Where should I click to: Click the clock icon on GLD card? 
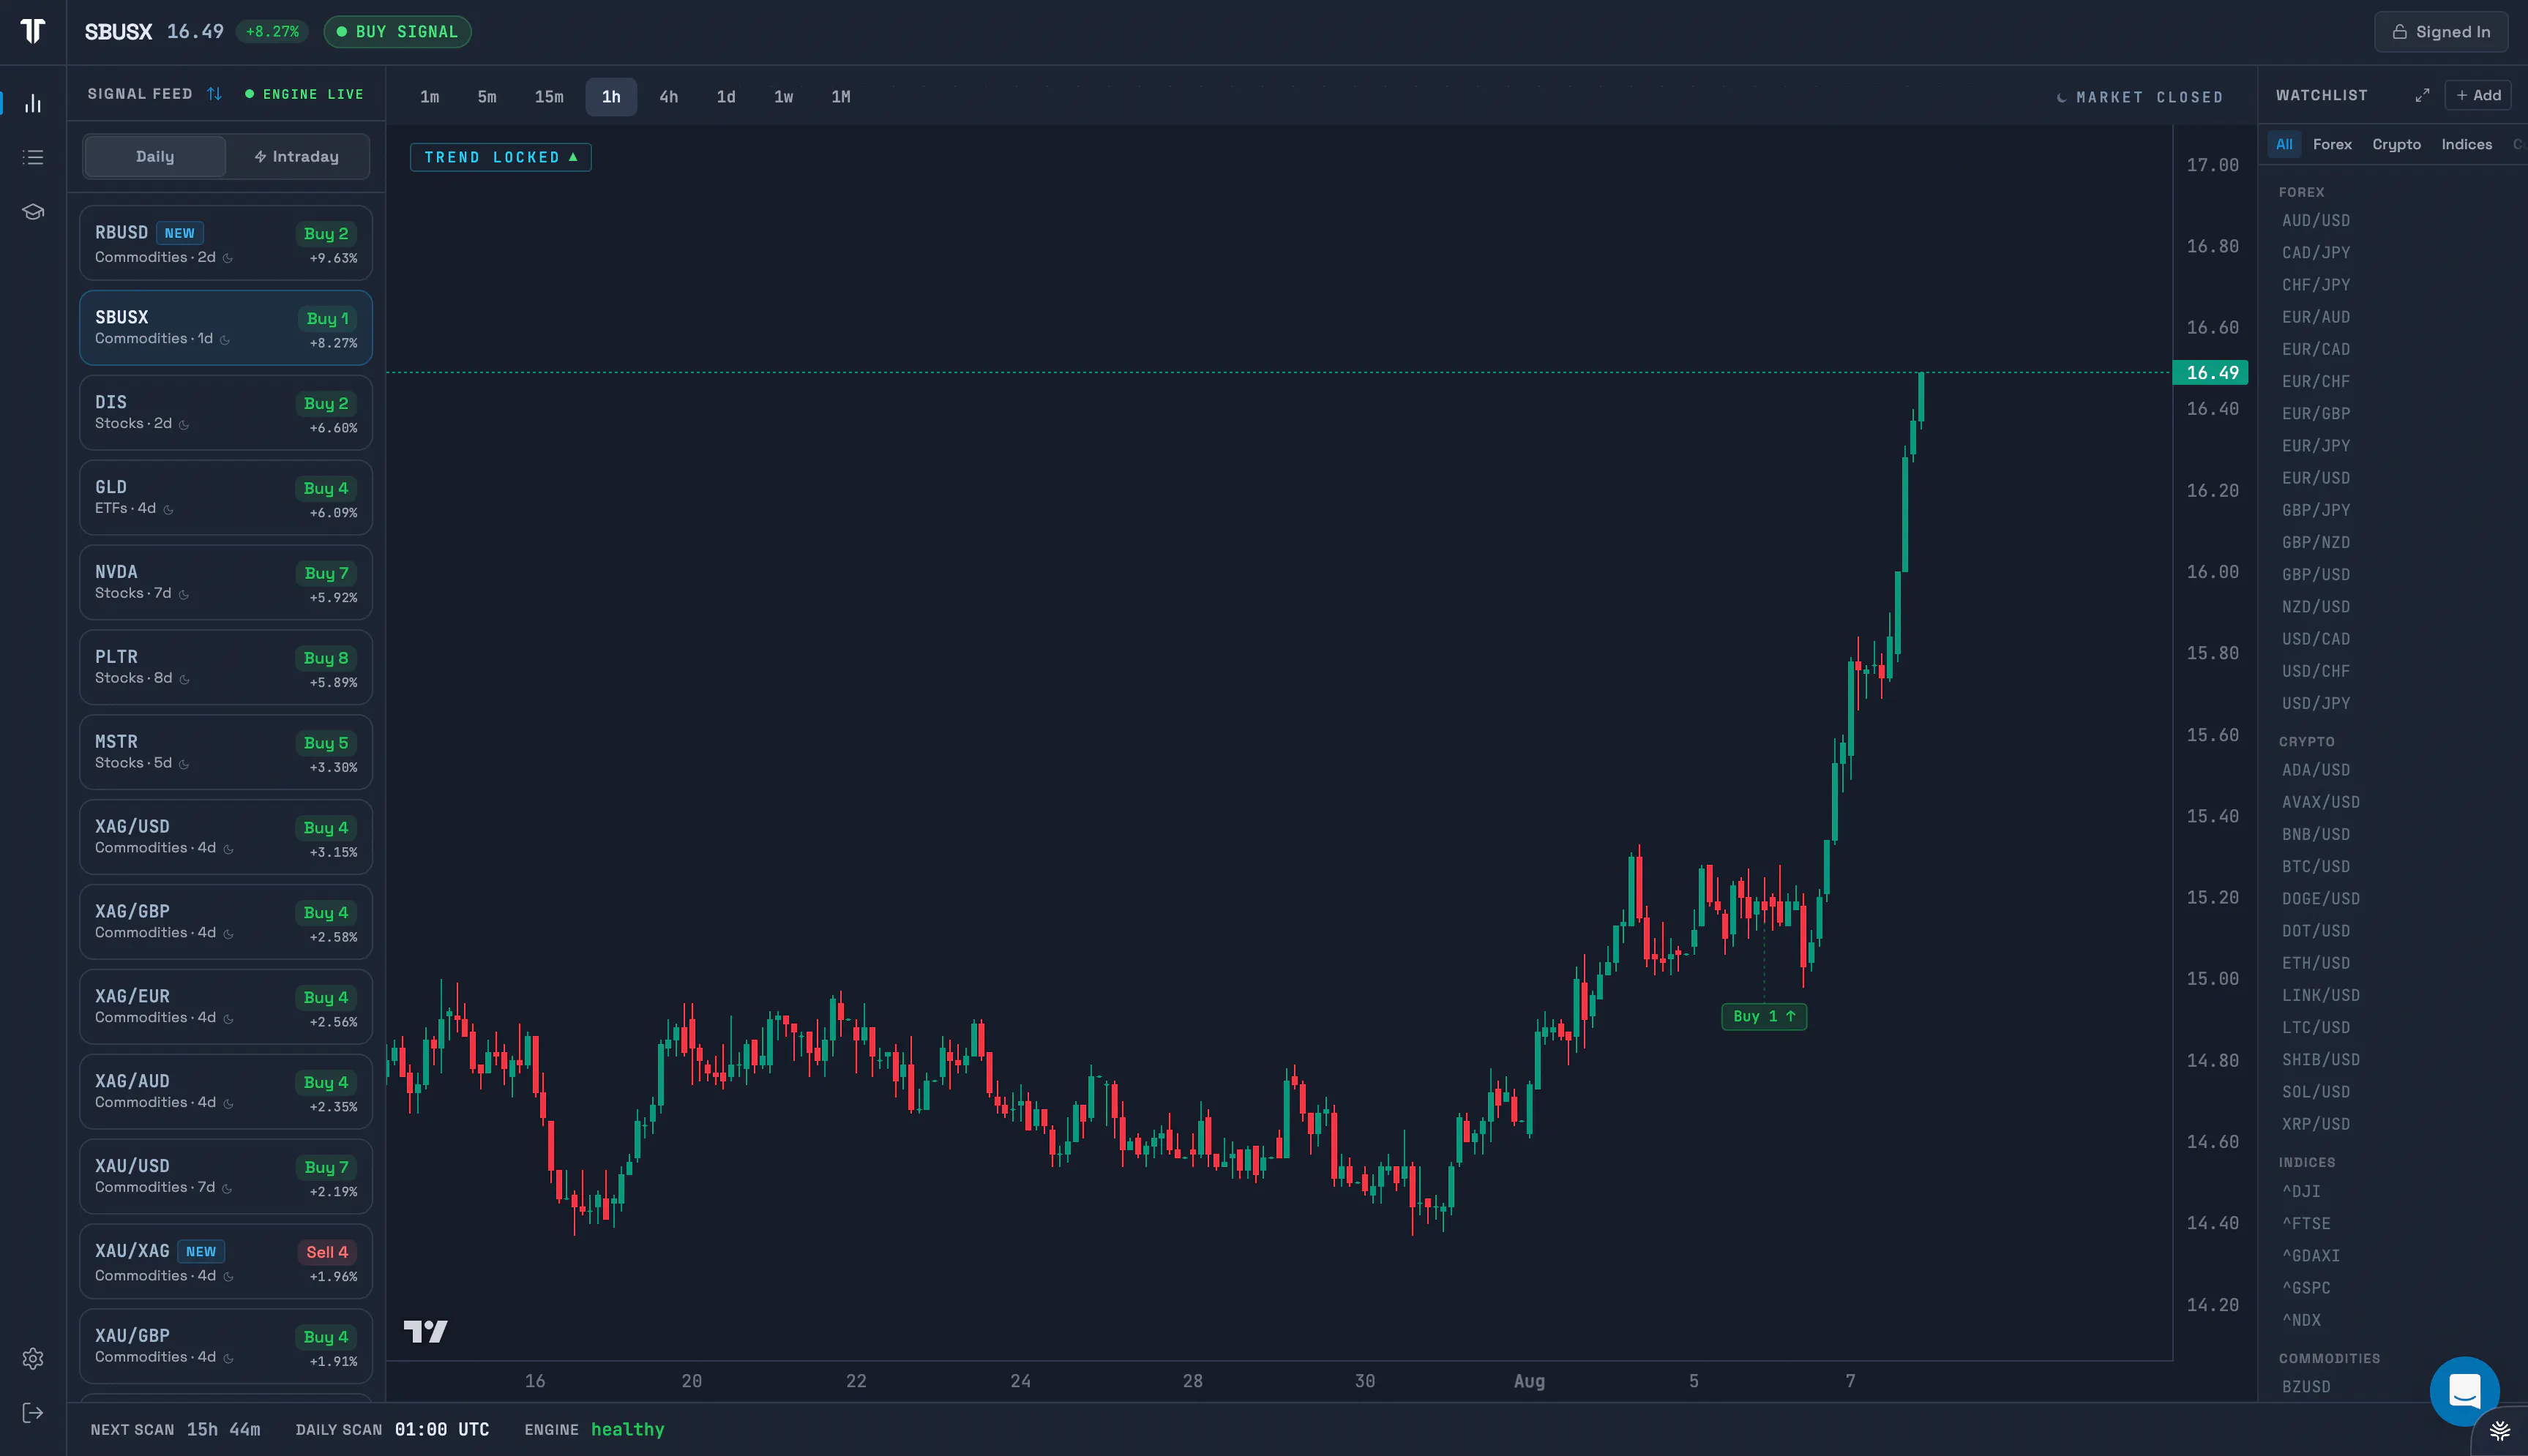168,509
